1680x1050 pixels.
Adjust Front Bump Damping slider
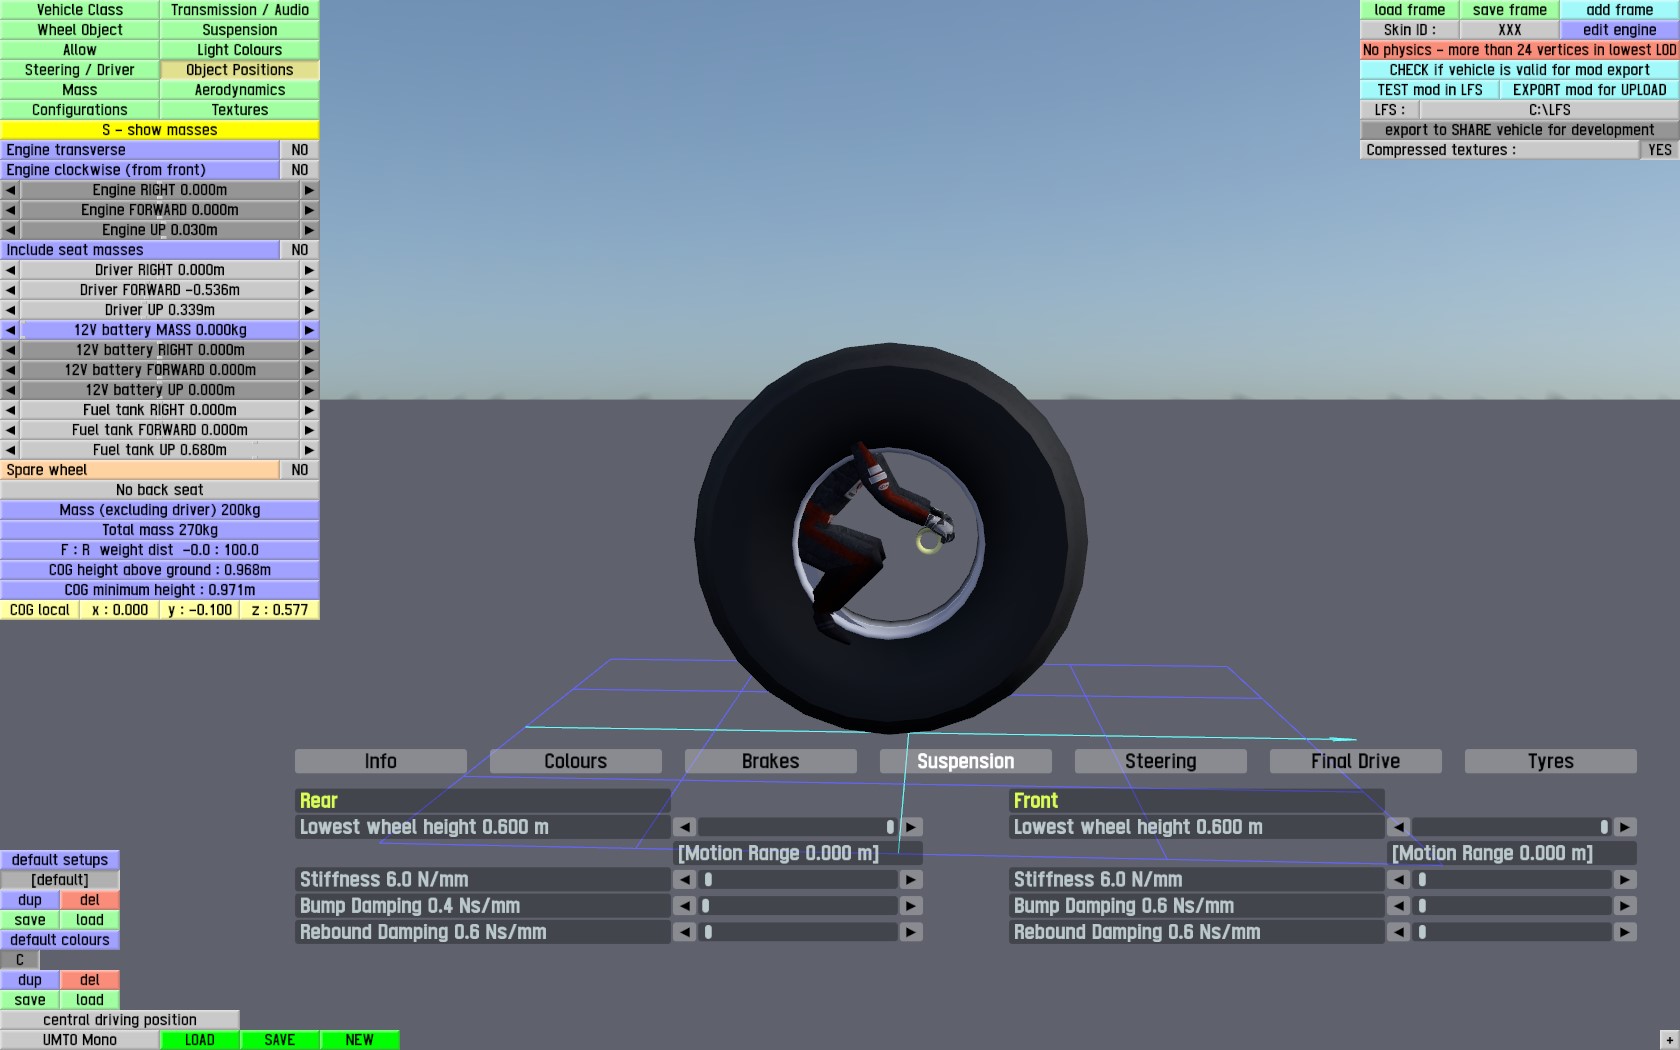coord(1512,906)
